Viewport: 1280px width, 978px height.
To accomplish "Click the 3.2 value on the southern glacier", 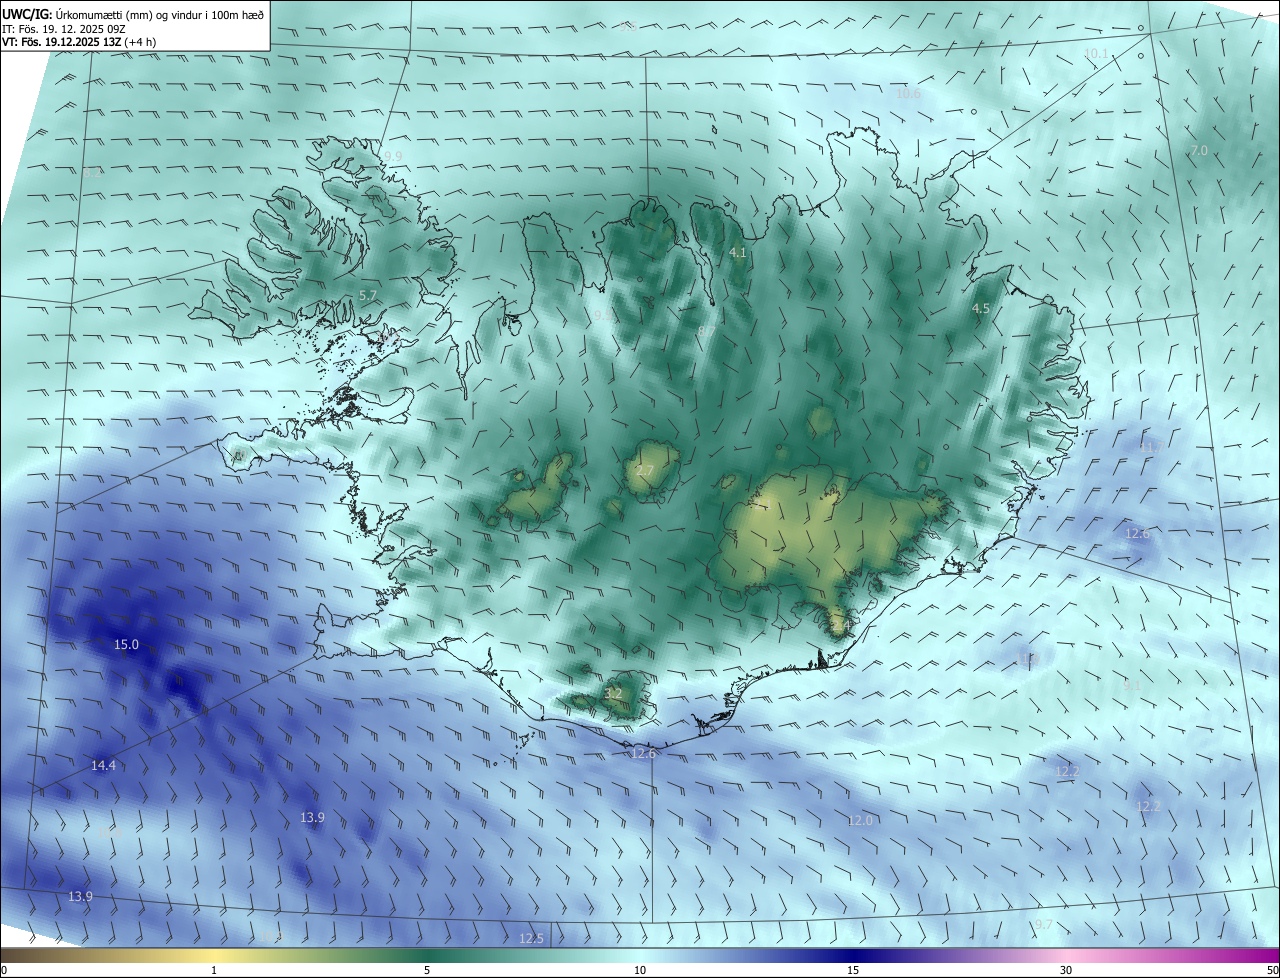I will [x=613, y=693].
